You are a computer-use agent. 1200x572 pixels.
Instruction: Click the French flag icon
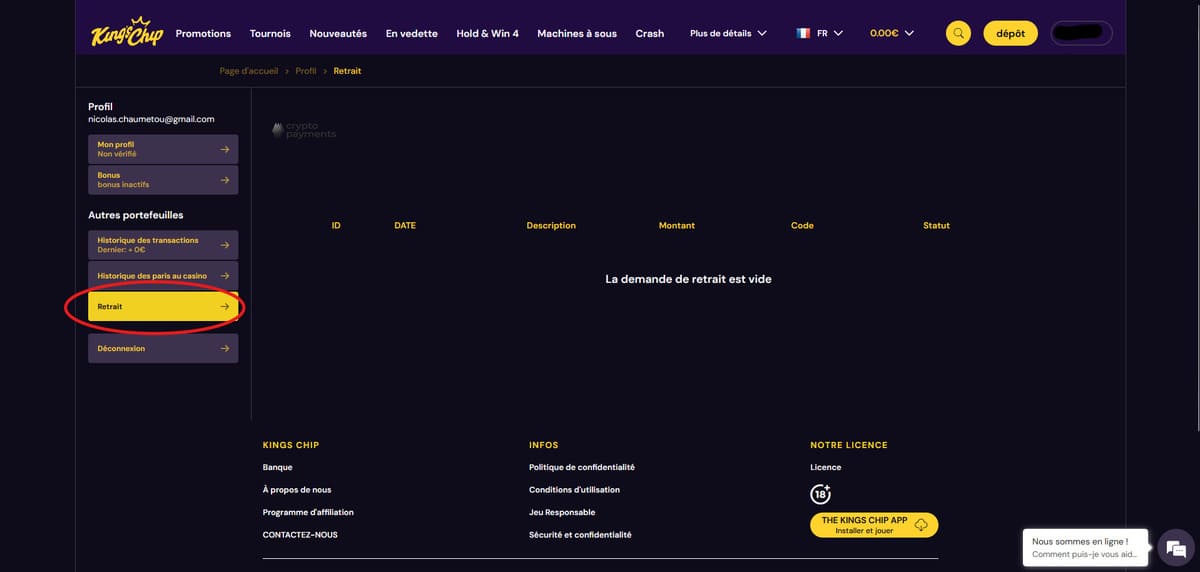coord(803,33)
